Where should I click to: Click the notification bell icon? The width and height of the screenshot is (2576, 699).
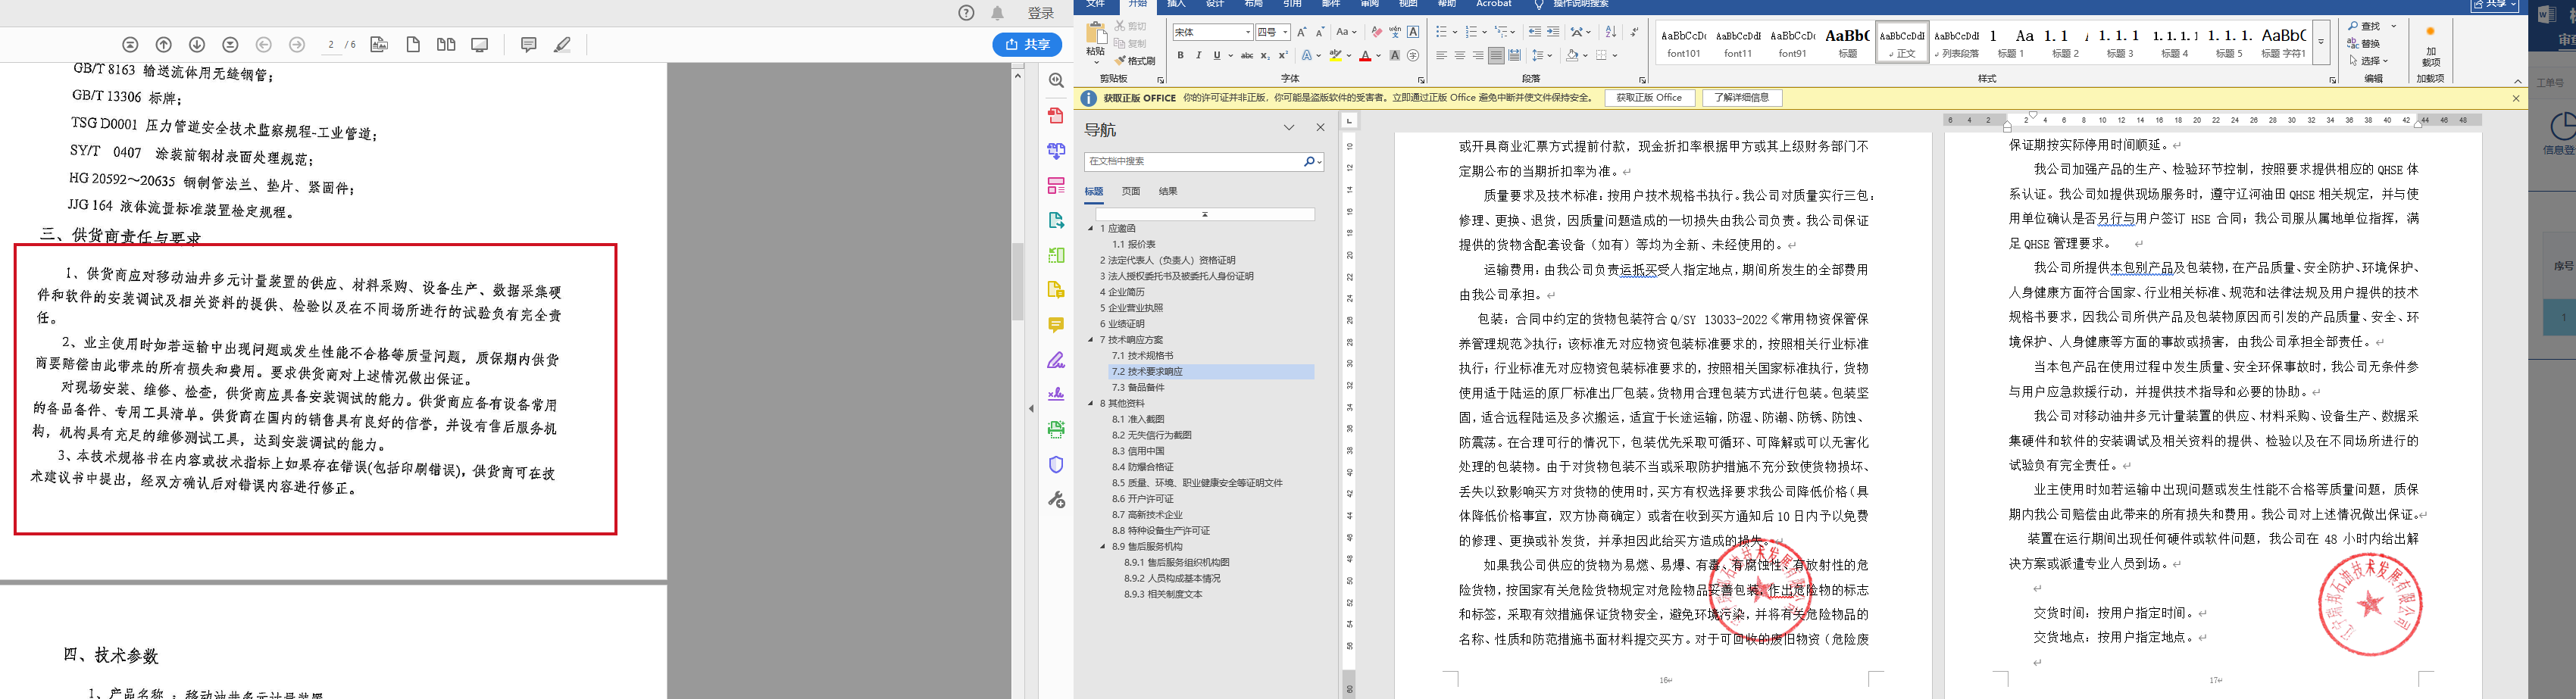pyautogui.click(x=997, y=13)
